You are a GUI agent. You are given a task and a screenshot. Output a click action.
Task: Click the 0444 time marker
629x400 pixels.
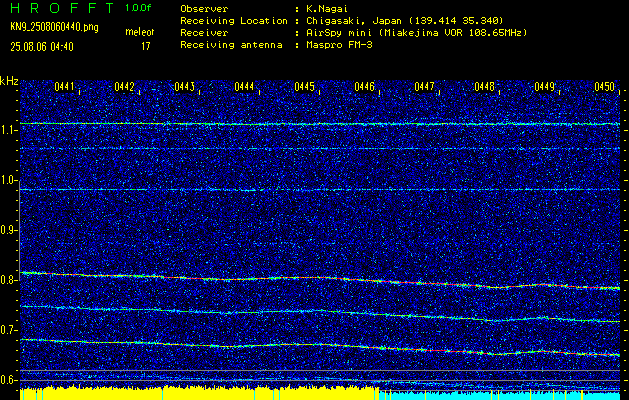point(244,87)
